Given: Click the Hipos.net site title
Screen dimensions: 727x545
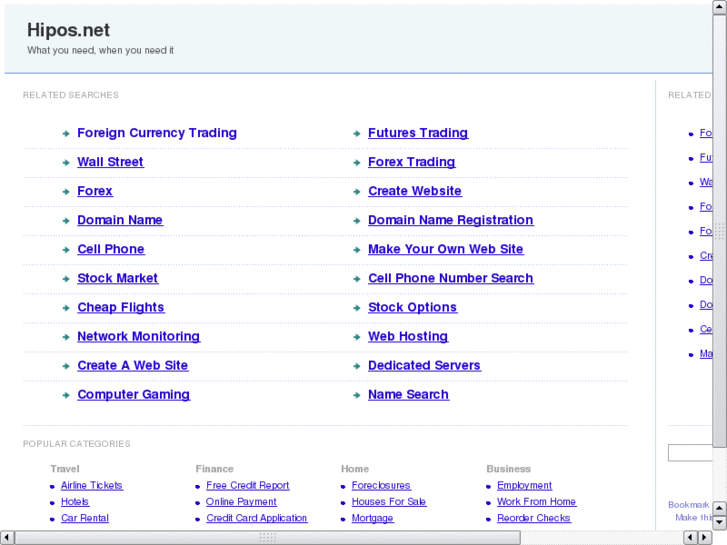Looking at the screenshot, I should (68, 30).
